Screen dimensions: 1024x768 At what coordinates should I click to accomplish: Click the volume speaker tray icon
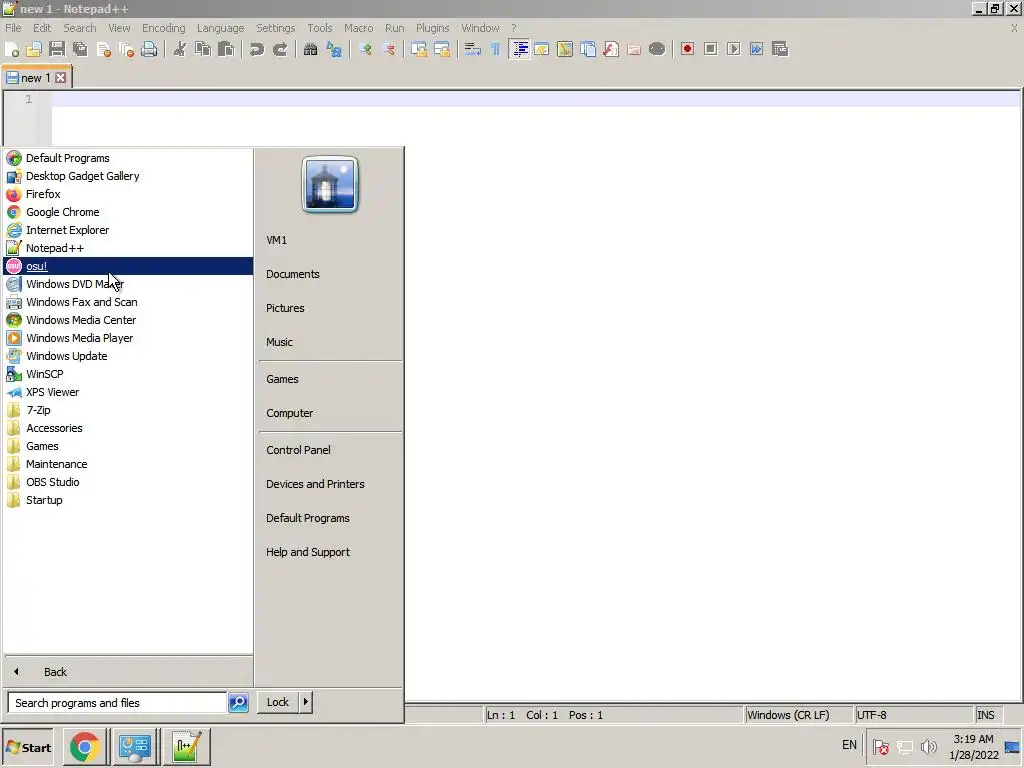[928, 747]
